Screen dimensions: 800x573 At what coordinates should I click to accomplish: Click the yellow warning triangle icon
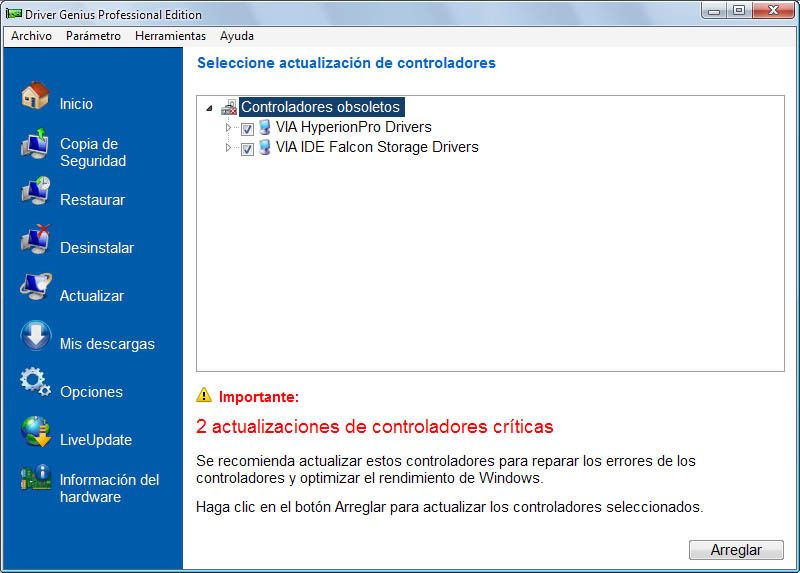point(204,395)
